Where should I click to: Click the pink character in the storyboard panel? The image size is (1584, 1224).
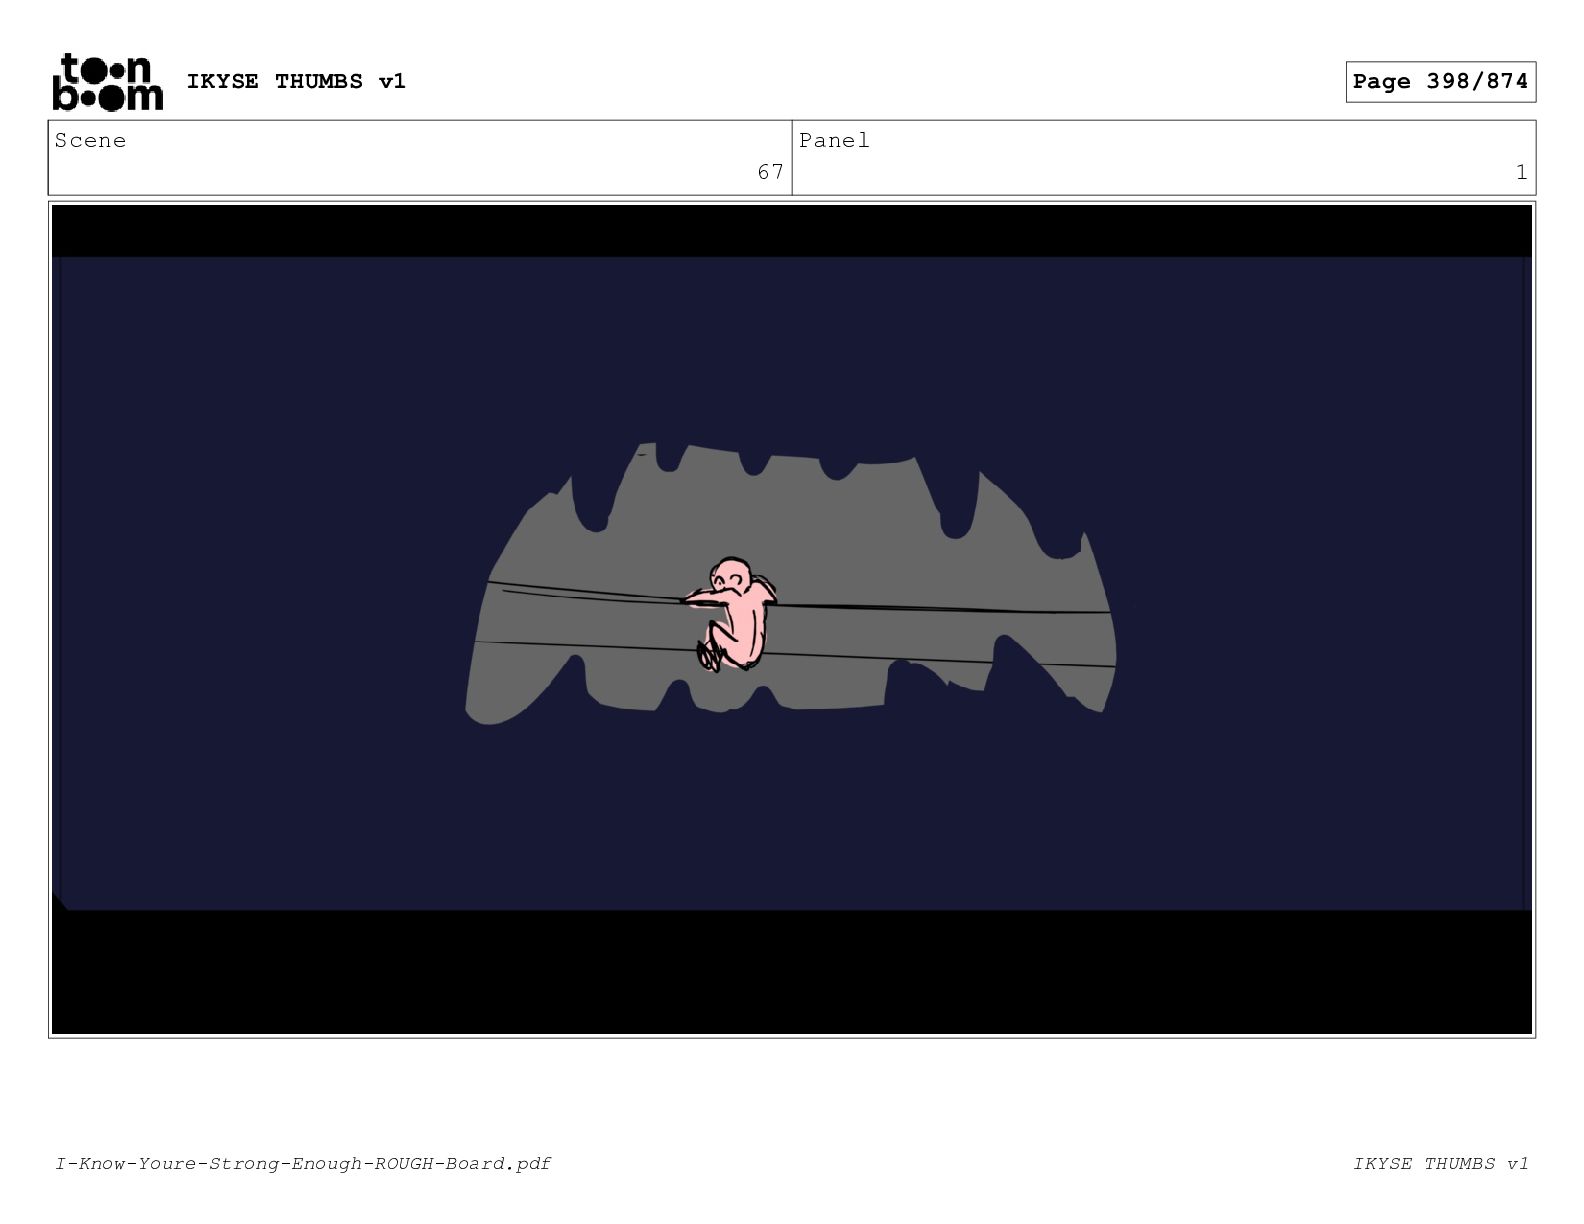coord(732,614)
